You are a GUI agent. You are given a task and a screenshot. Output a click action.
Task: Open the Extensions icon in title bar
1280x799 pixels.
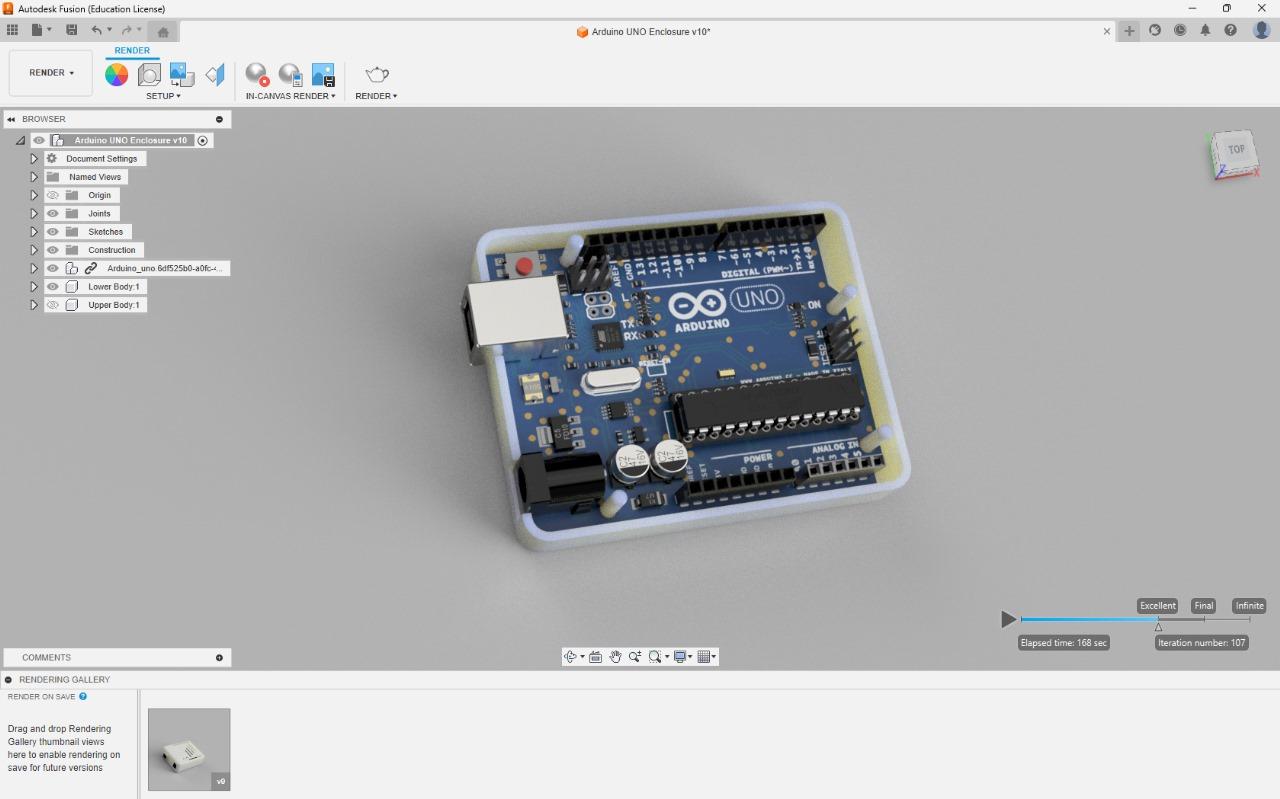[x=1155, y=31]
